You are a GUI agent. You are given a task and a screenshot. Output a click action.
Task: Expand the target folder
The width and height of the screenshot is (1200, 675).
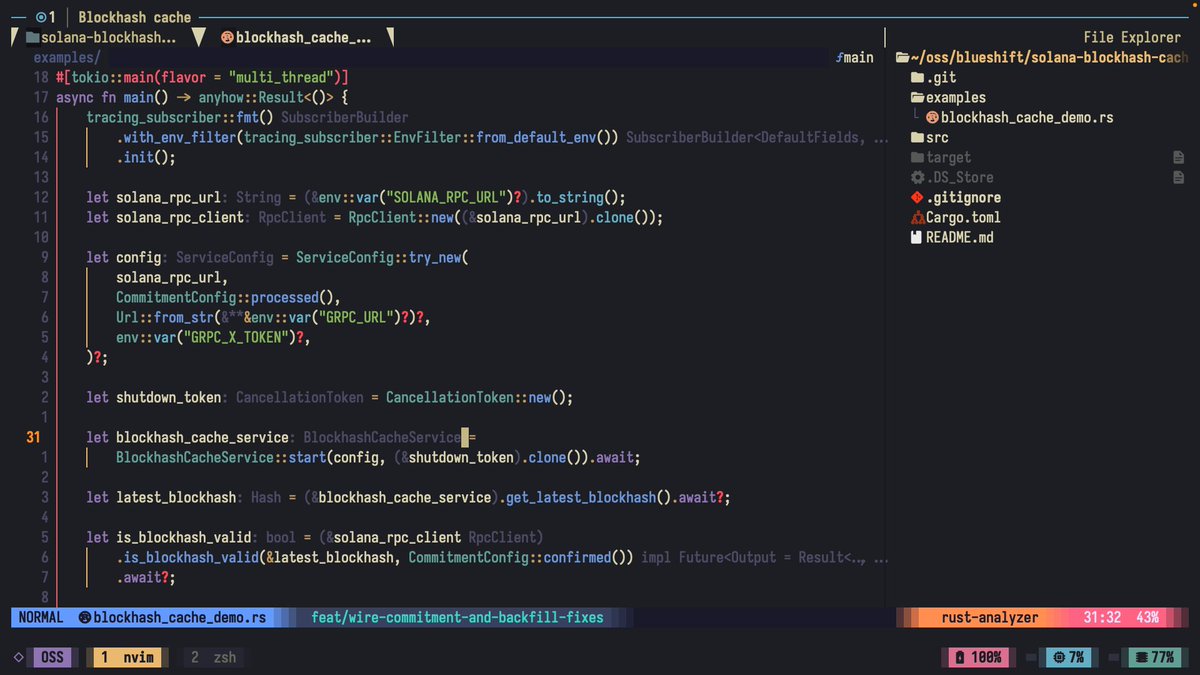coord(917,157)
